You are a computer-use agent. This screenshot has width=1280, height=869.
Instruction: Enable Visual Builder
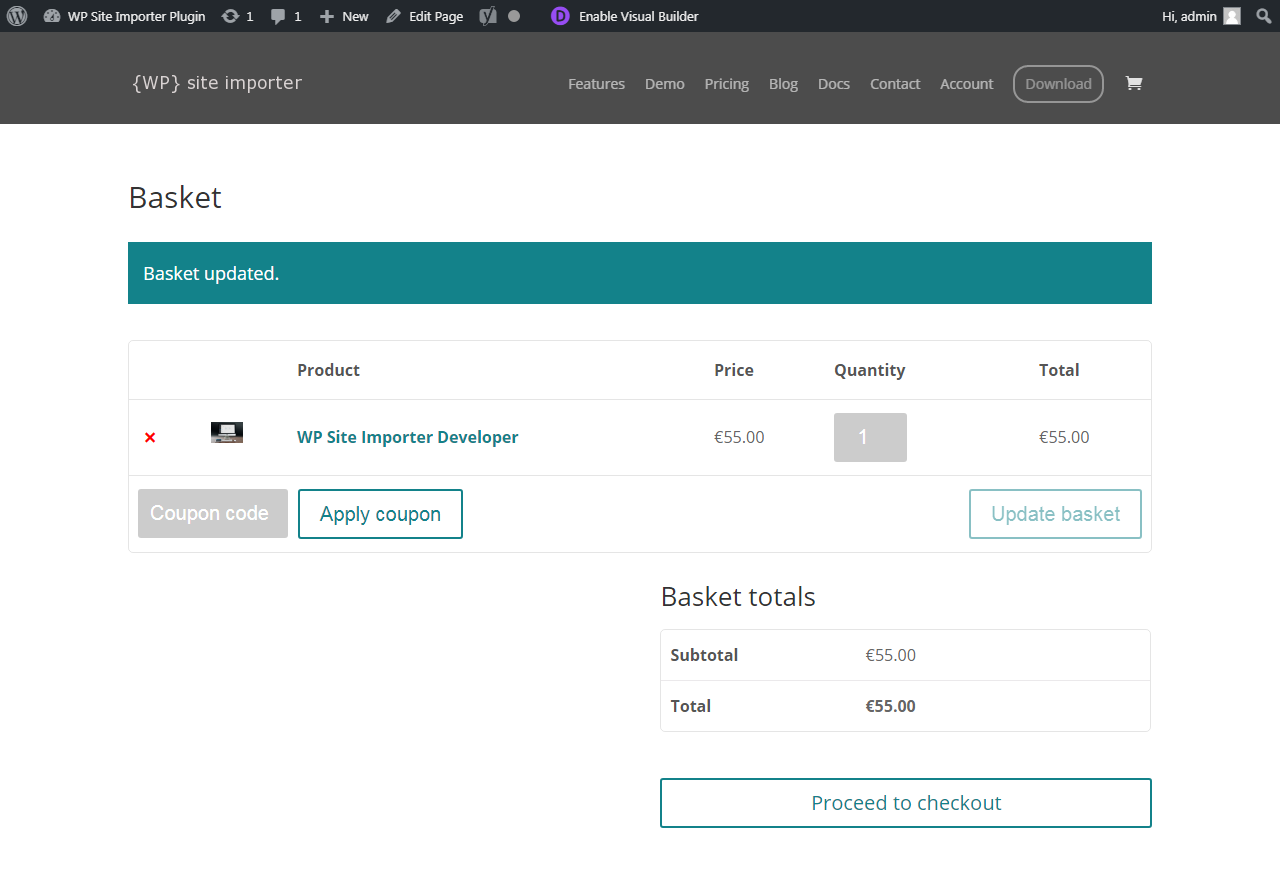point(638,16)
